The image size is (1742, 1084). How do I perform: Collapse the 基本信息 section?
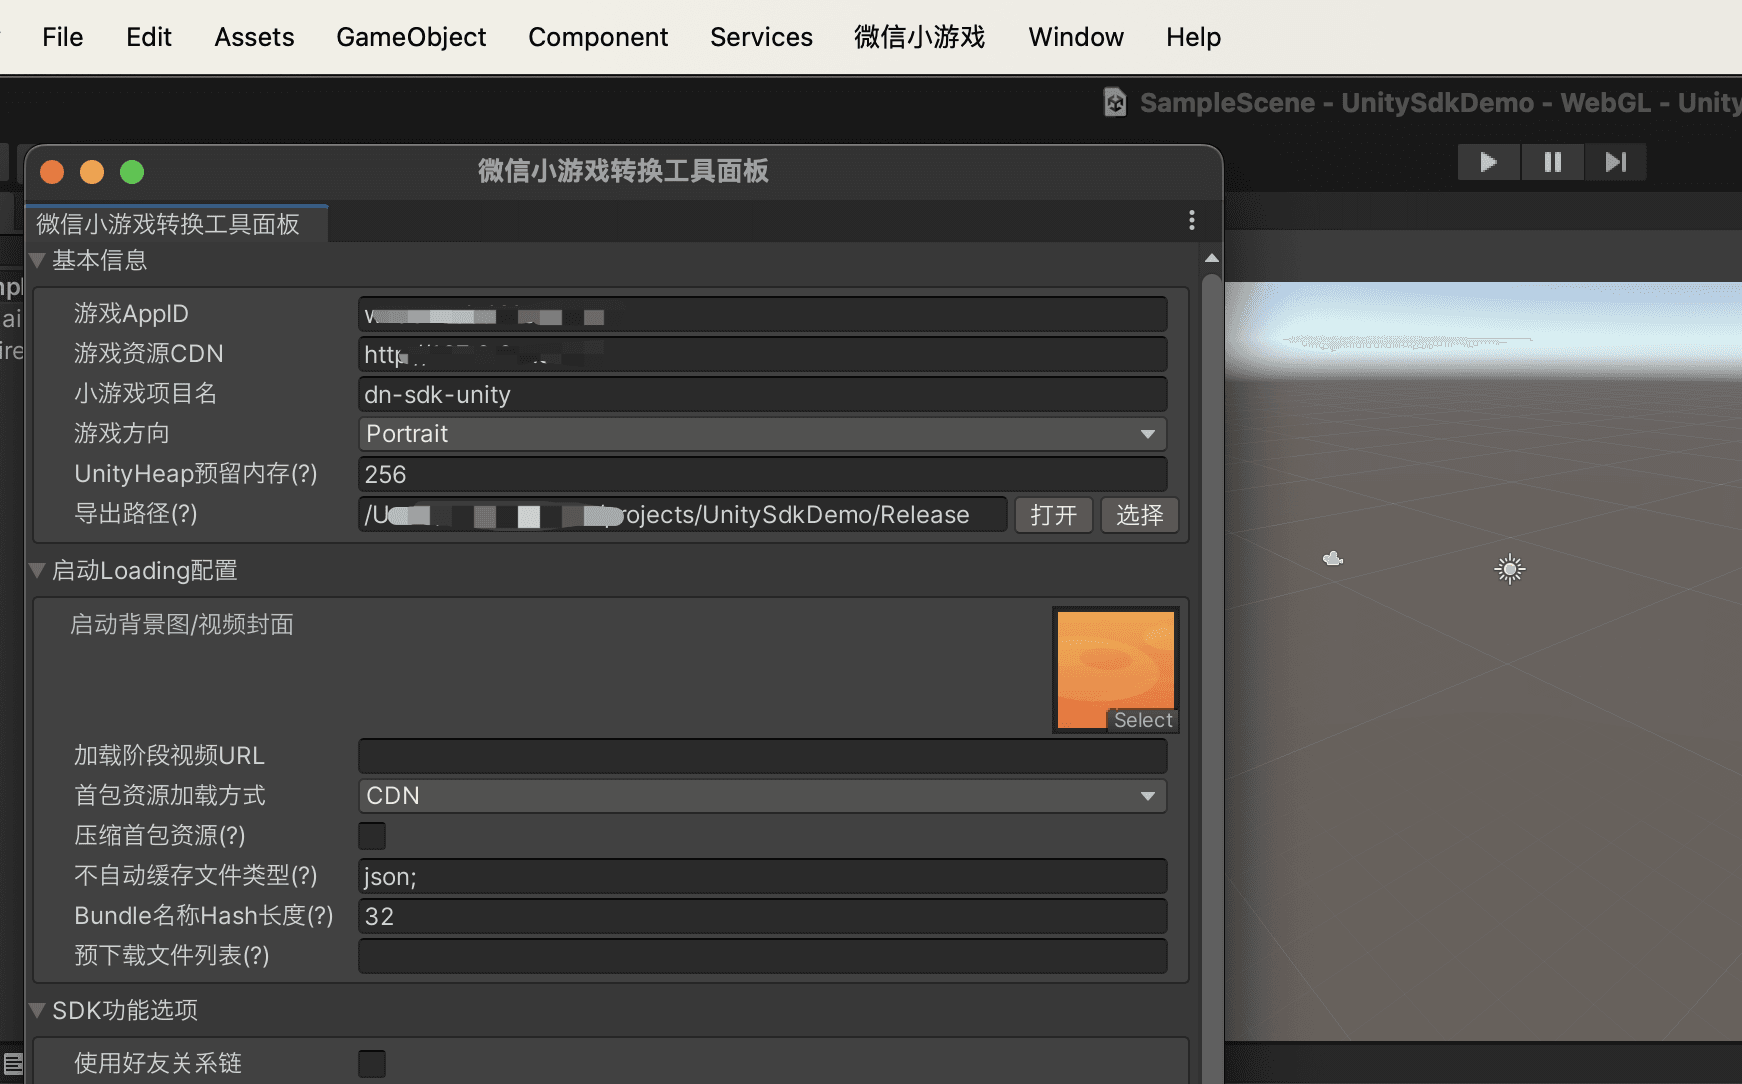click(x=38, y=260)
